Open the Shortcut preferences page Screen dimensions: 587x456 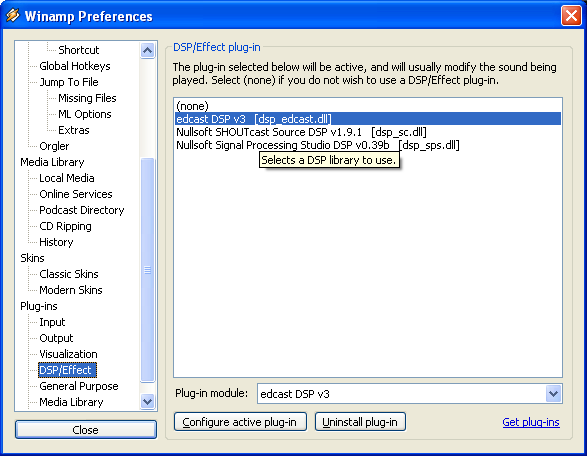79,50
